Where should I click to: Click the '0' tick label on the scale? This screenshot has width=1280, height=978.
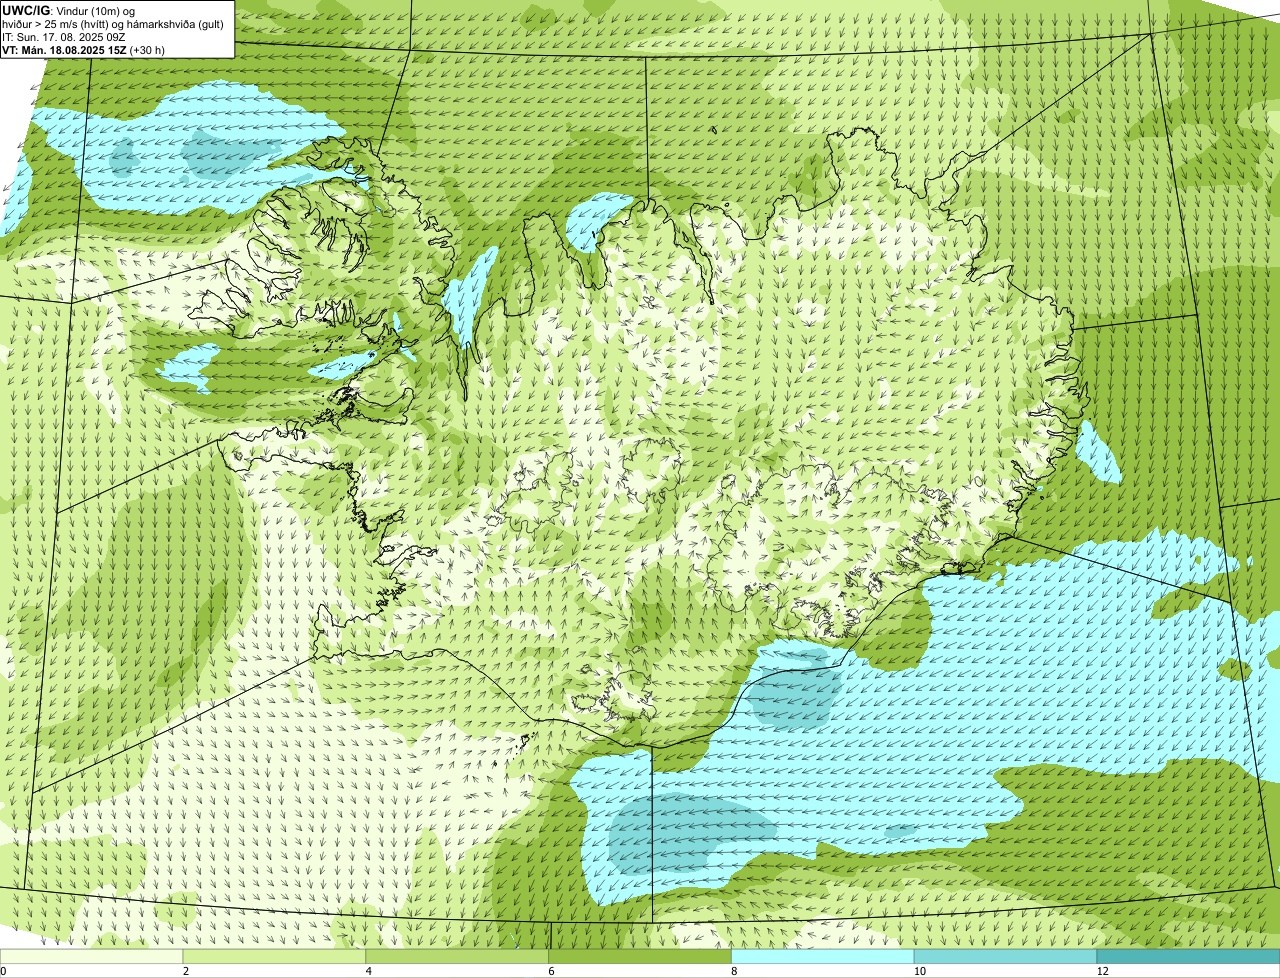click(4, 971)
